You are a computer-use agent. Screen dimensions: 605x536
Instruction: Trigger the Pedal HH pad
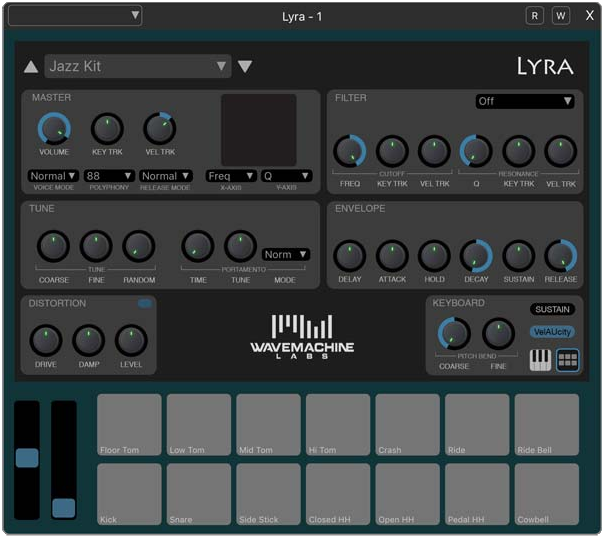point(477,494)
